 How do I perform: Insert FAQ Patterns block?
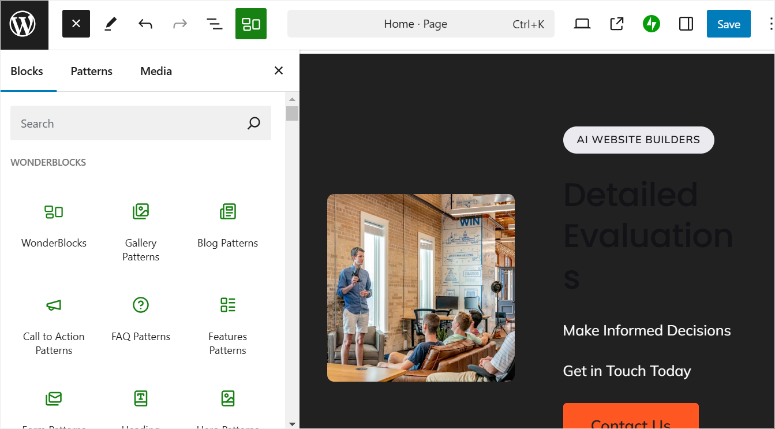(x=141, y=318)
